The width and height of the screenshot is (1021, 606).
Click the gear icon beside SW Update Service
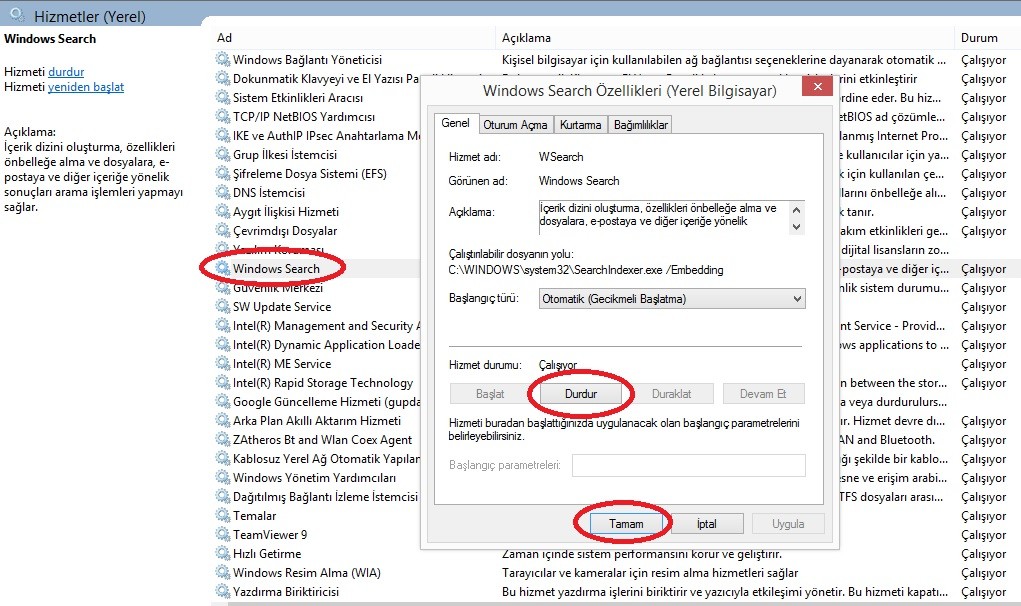223,307
